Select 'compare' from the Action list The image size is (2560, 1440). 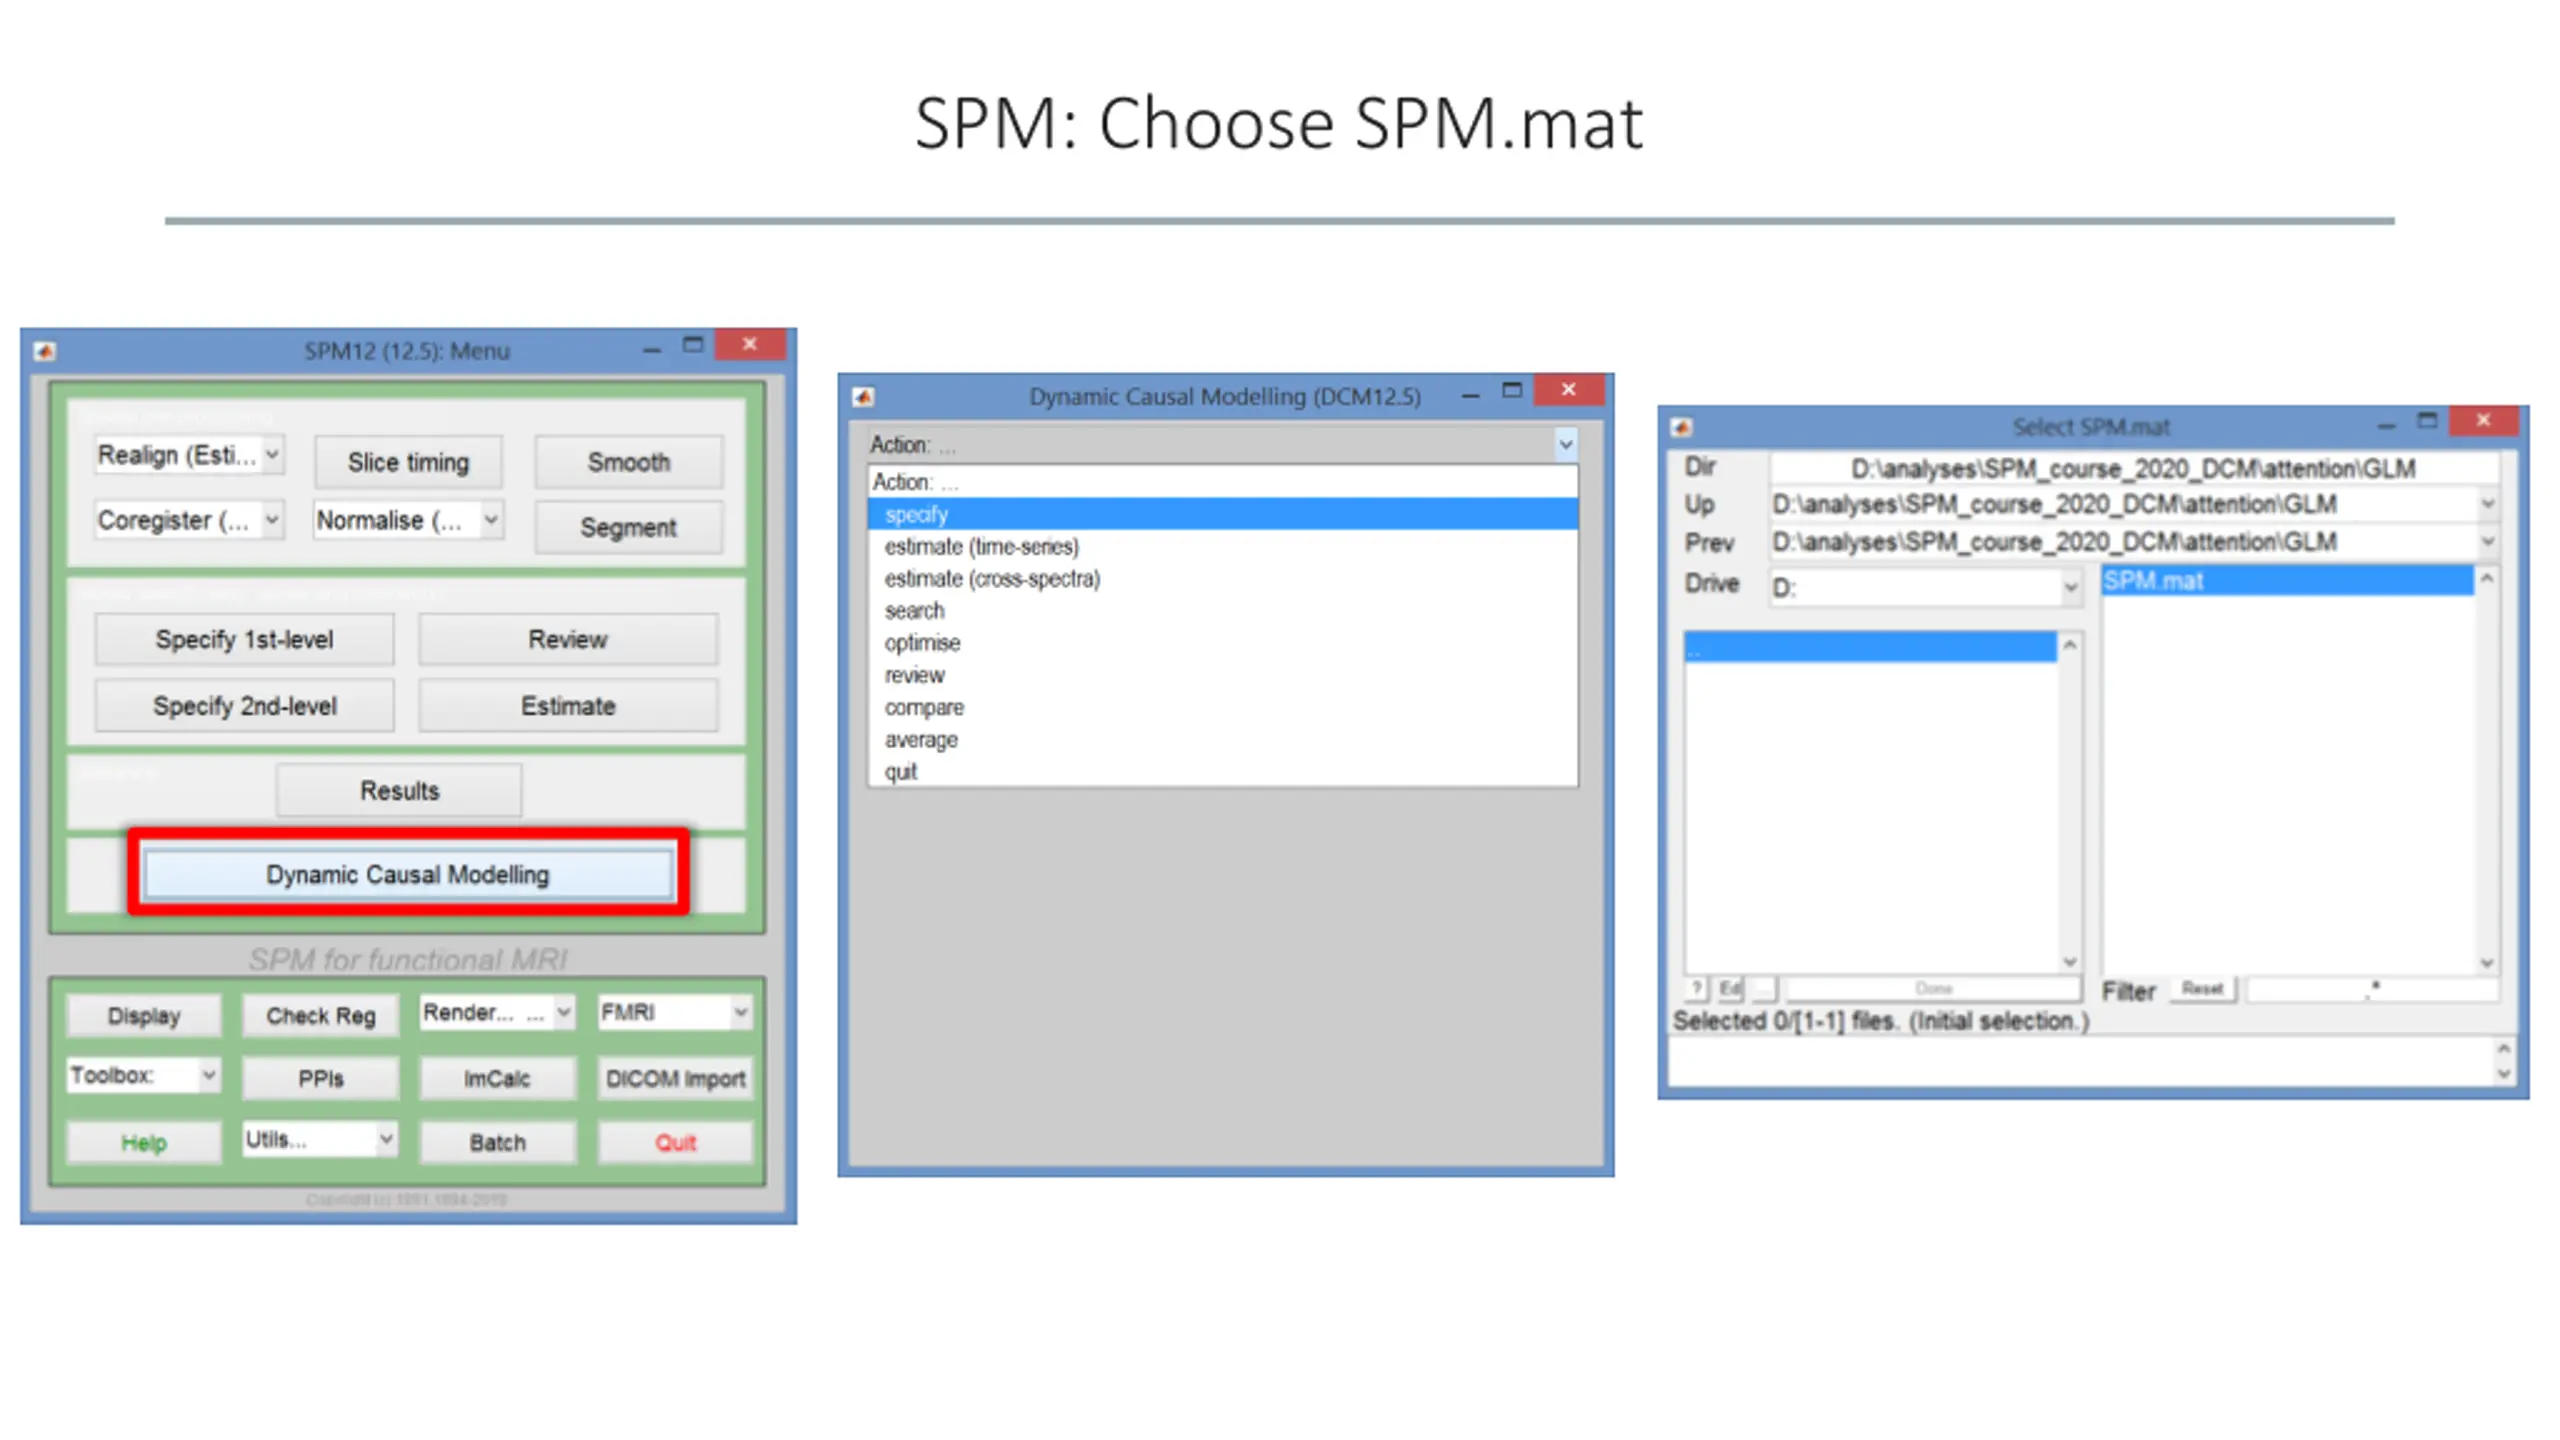1222,707
